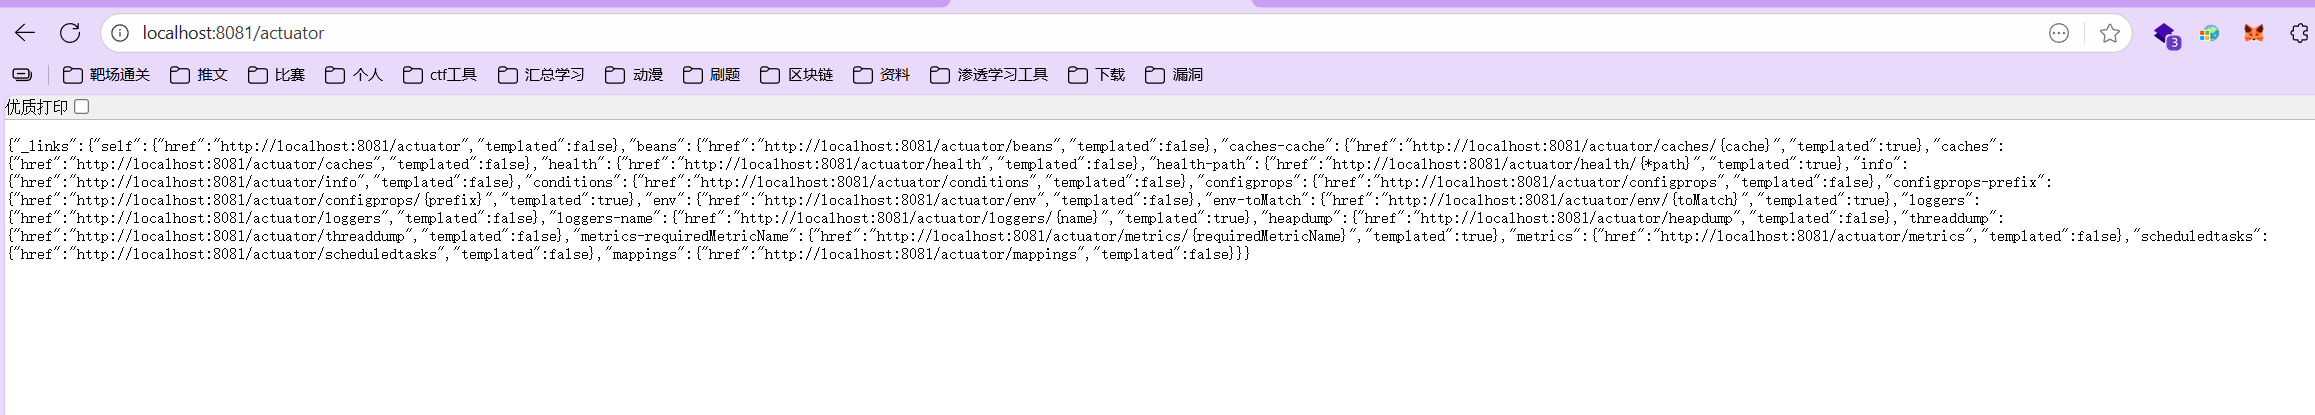
Task: Open the 动漫 bookmark folder
Action: 634,75
